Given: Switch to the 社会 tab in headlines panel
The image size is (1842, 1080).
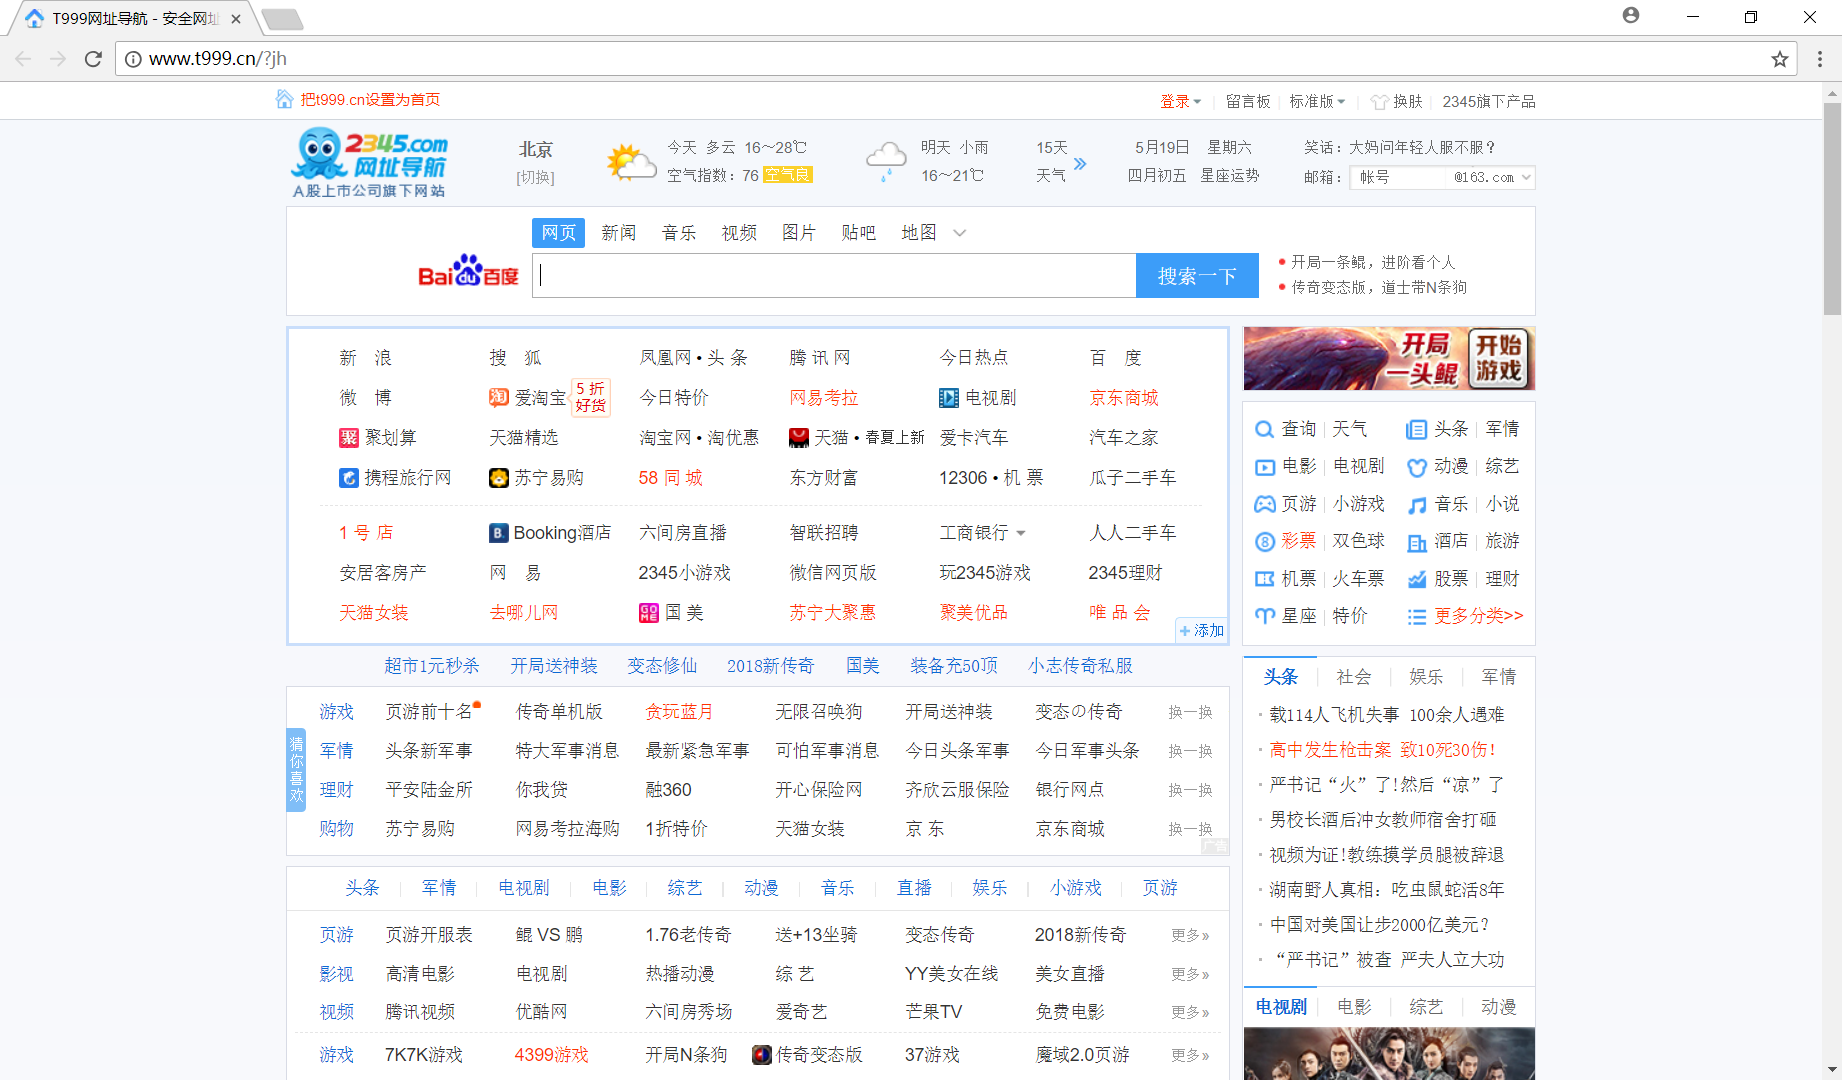Looking at the screenshot, I should (x=1353, y=676).
